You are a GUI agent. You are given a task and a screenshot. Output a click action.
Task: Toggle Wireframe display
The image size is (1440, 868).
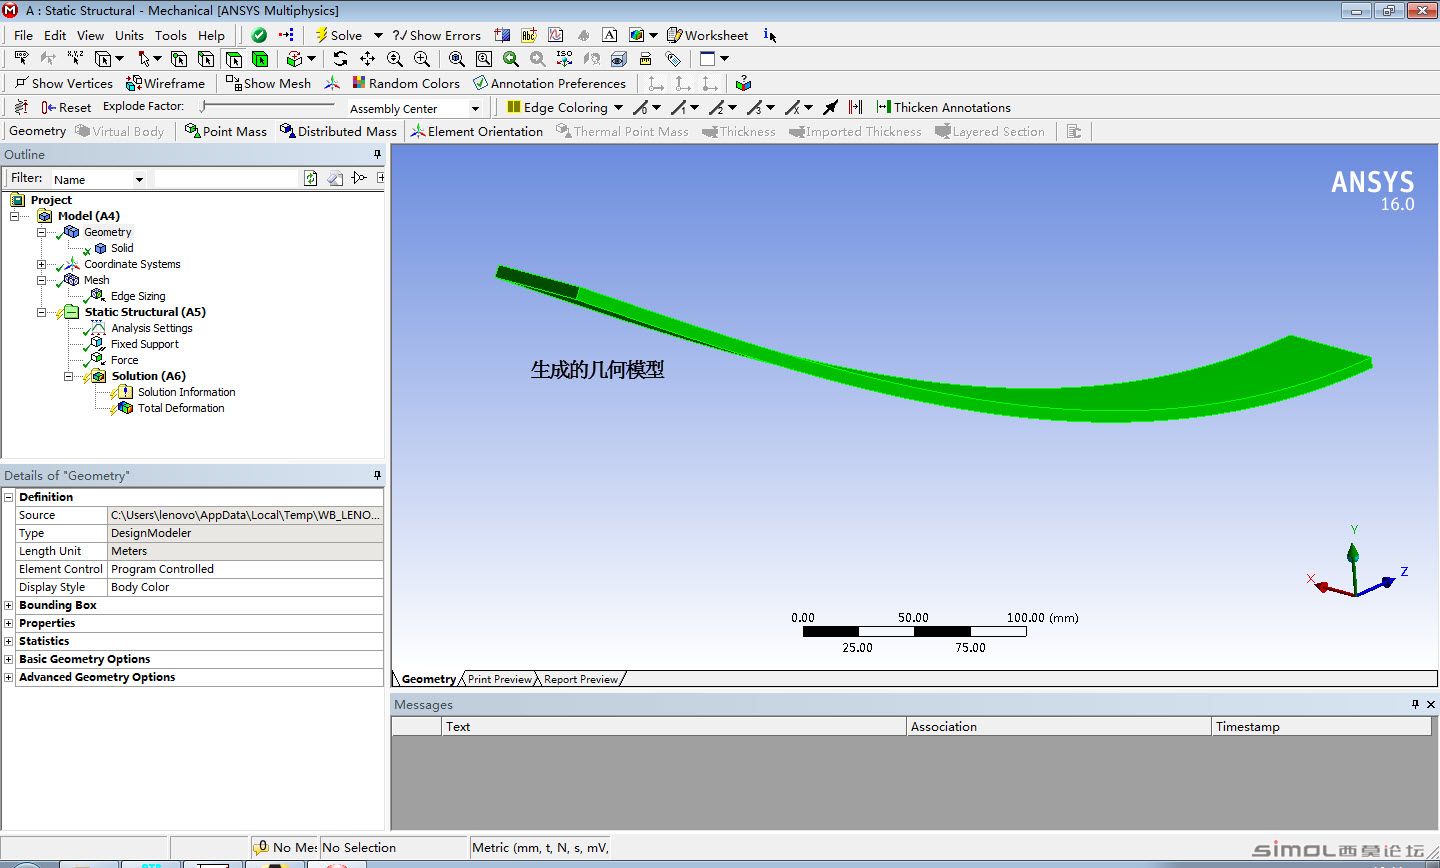click(165, 83)
